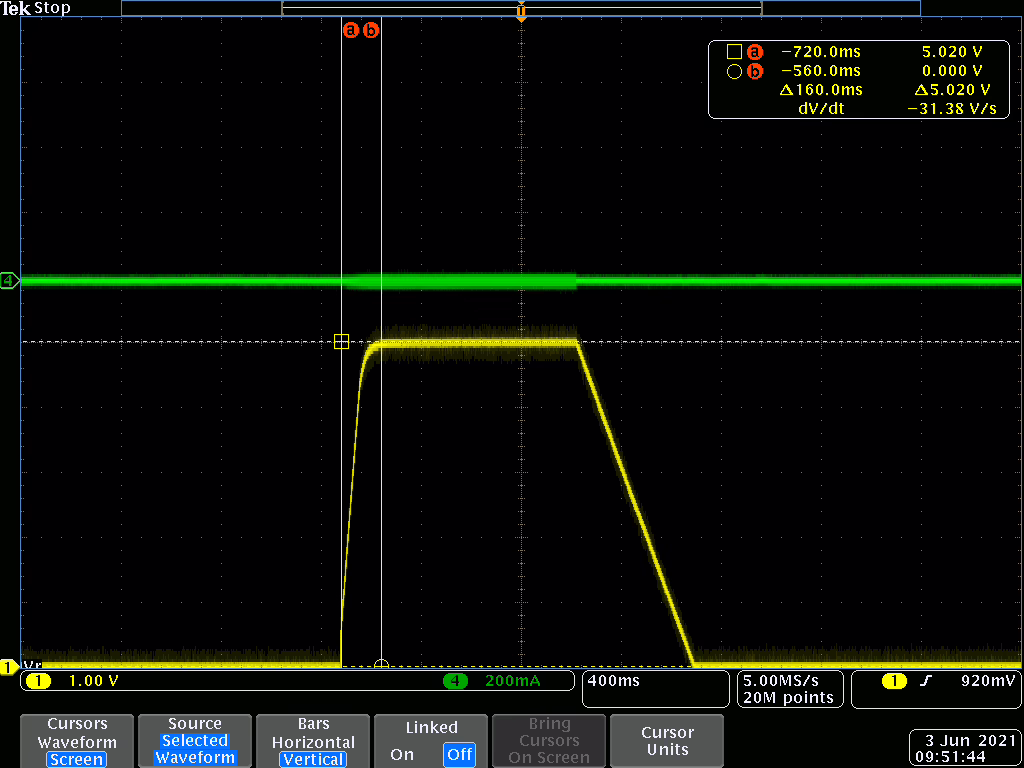Image resolution: width=1024 pixels, height=768 pixels.
Task: Click cursor b circle near the baseline
Action: (x=381, y=665)
